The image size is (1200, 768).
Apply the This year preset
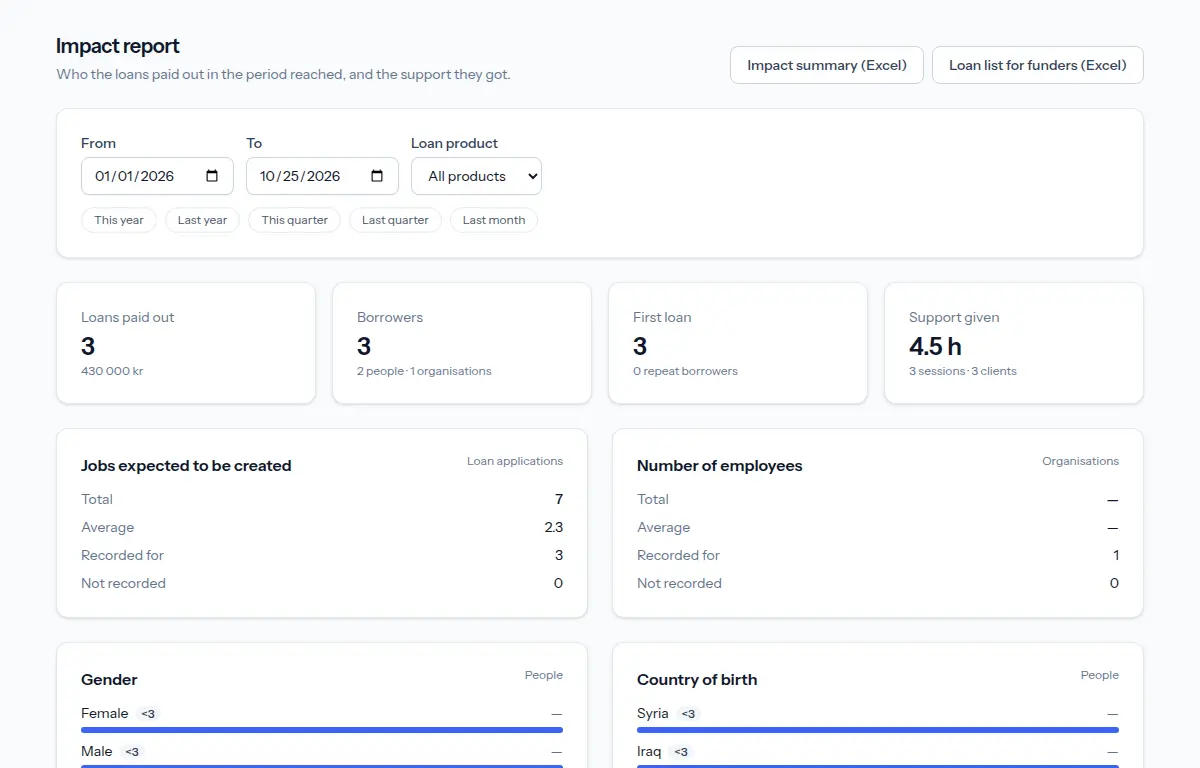click(119, 220)
